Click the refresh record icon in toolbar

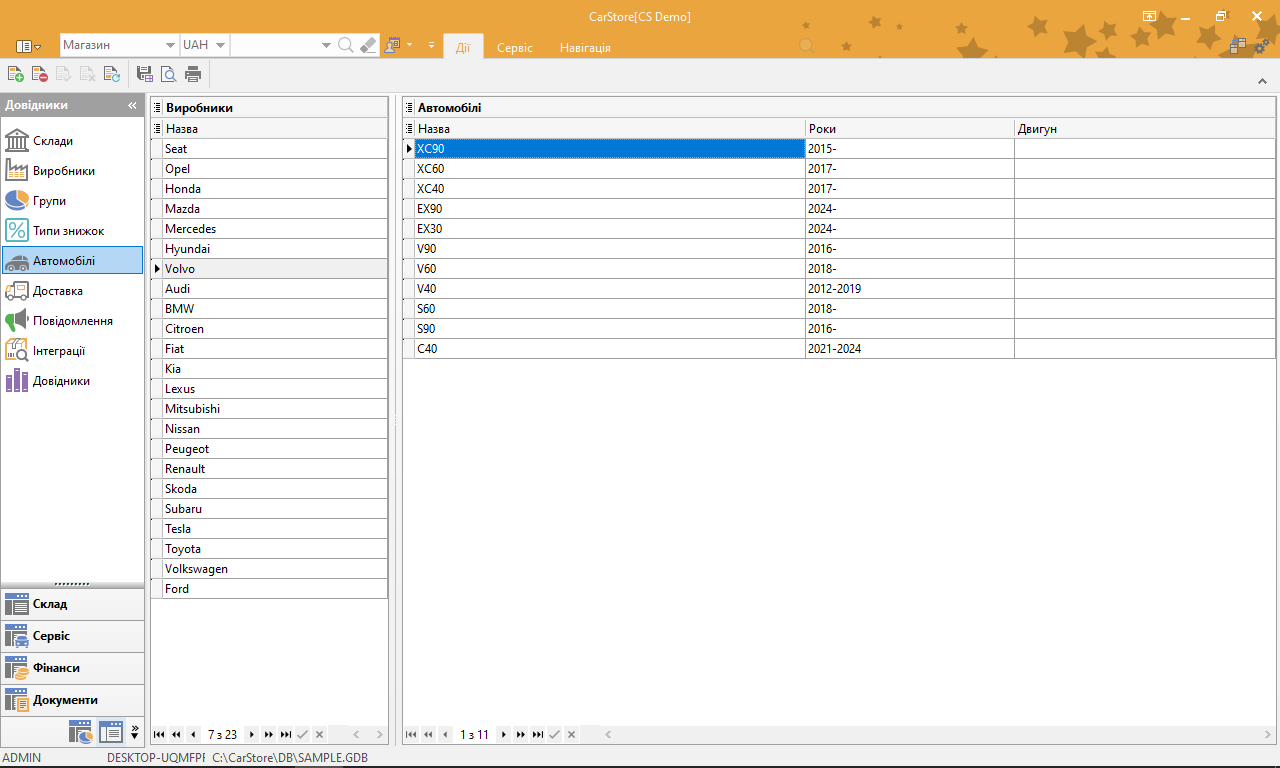(111, 73)
